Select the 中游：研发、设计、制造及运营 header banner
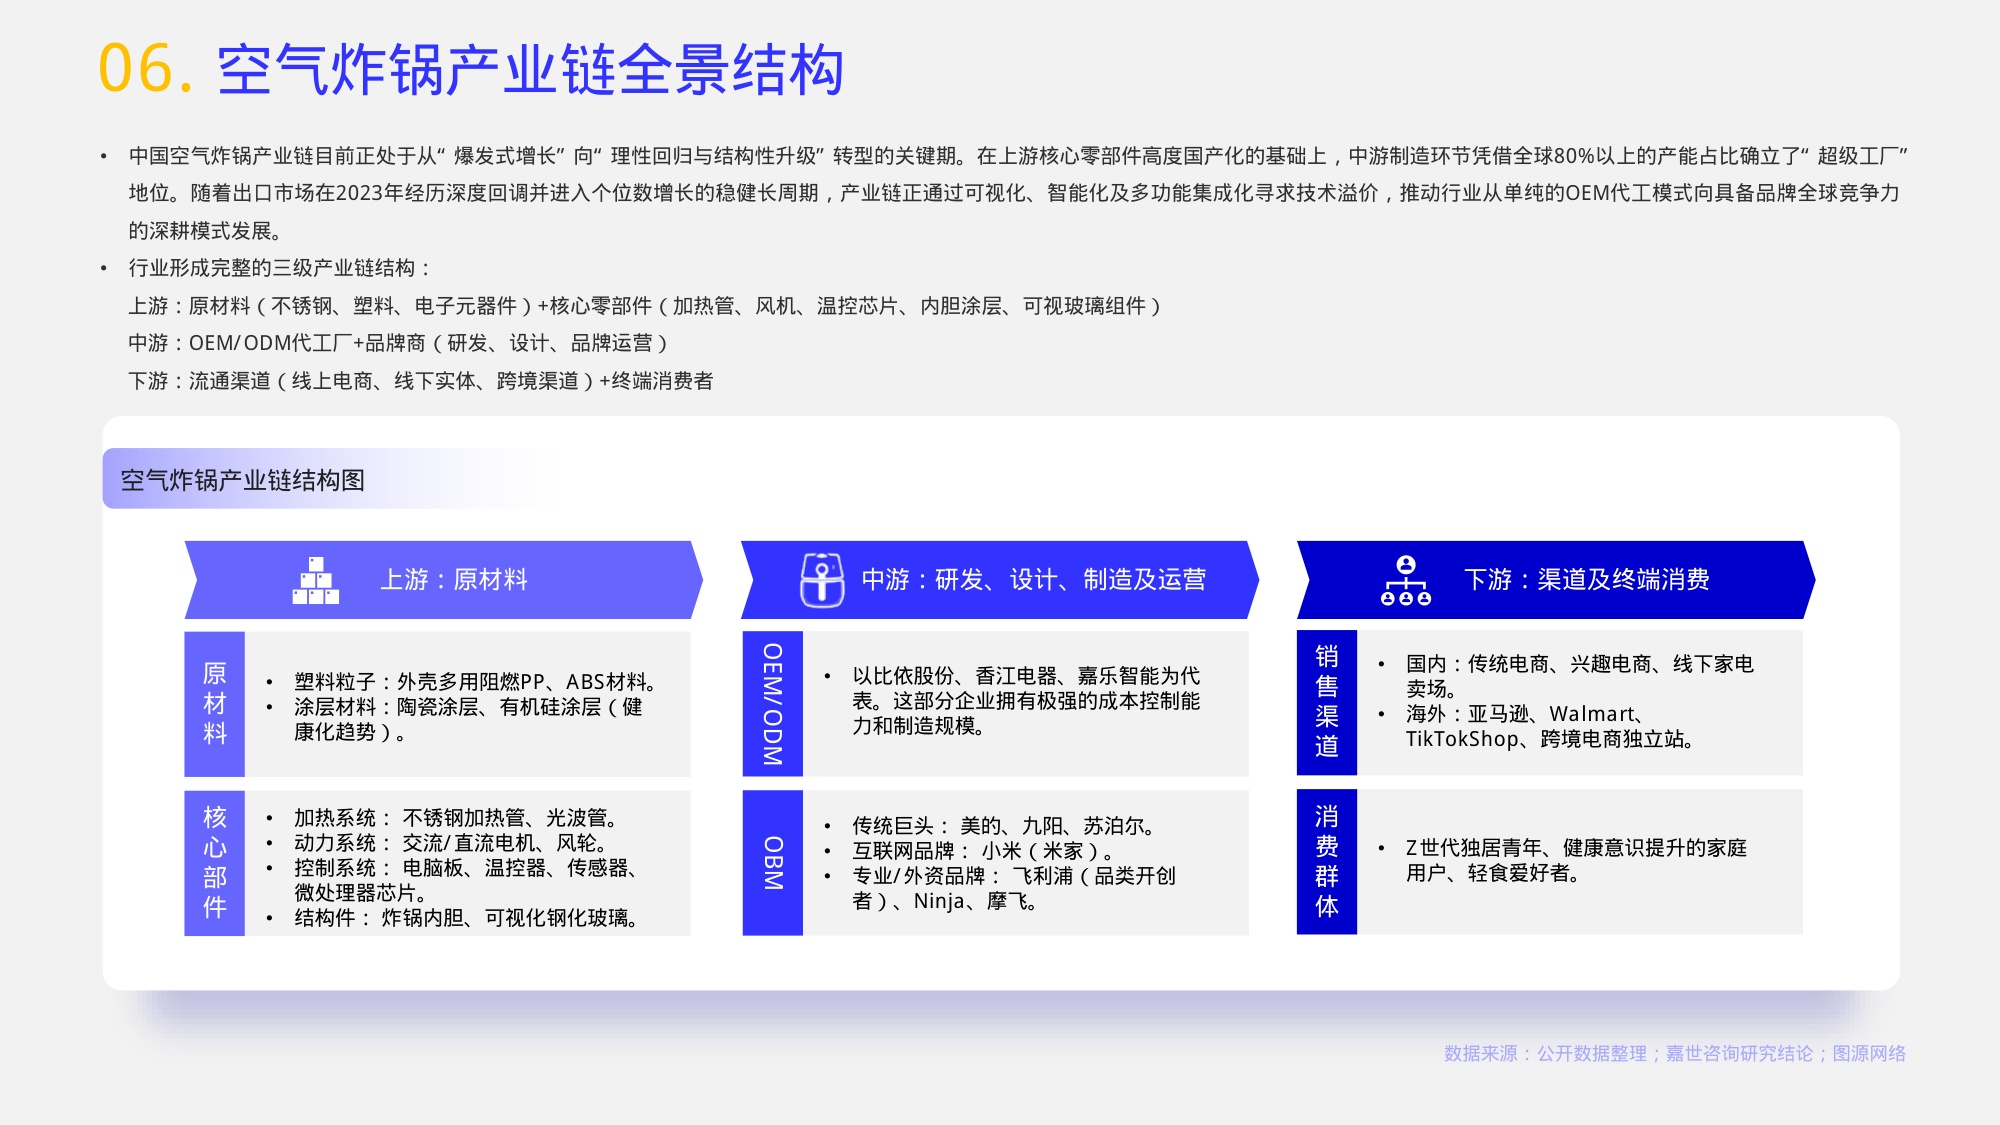 pos(999,580)
